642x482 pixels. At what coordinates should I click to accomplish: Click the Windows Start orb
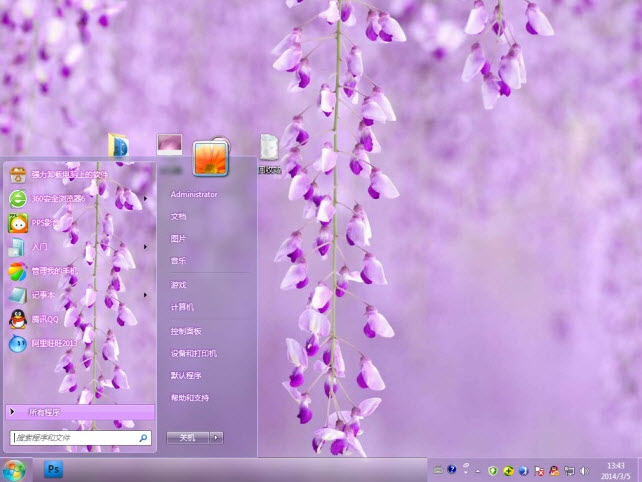pyautogui.click(x=14, y=469)
